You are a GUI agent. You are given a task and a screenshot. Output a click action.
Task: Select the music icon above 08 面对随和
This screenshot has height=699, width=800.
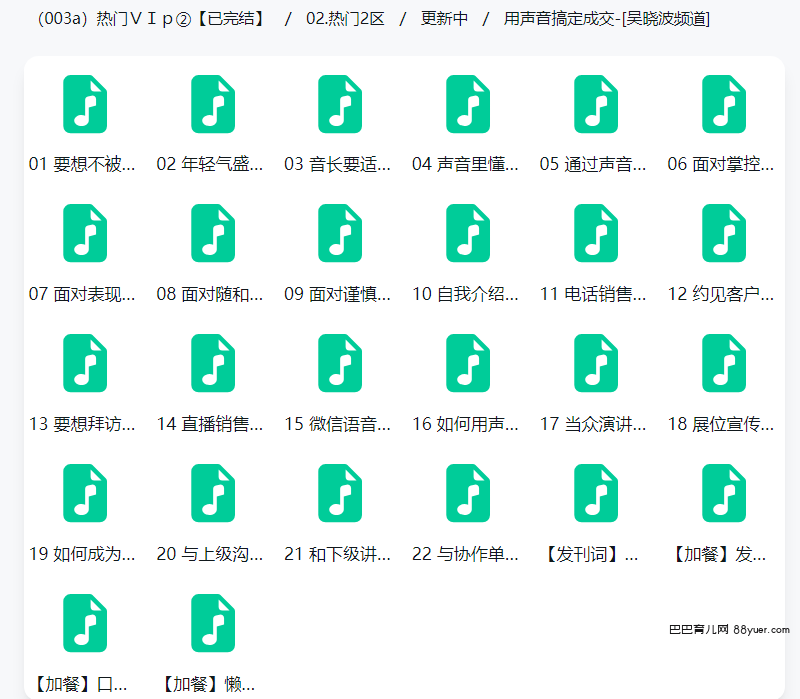pyautogui.click(x=213, y=233)
